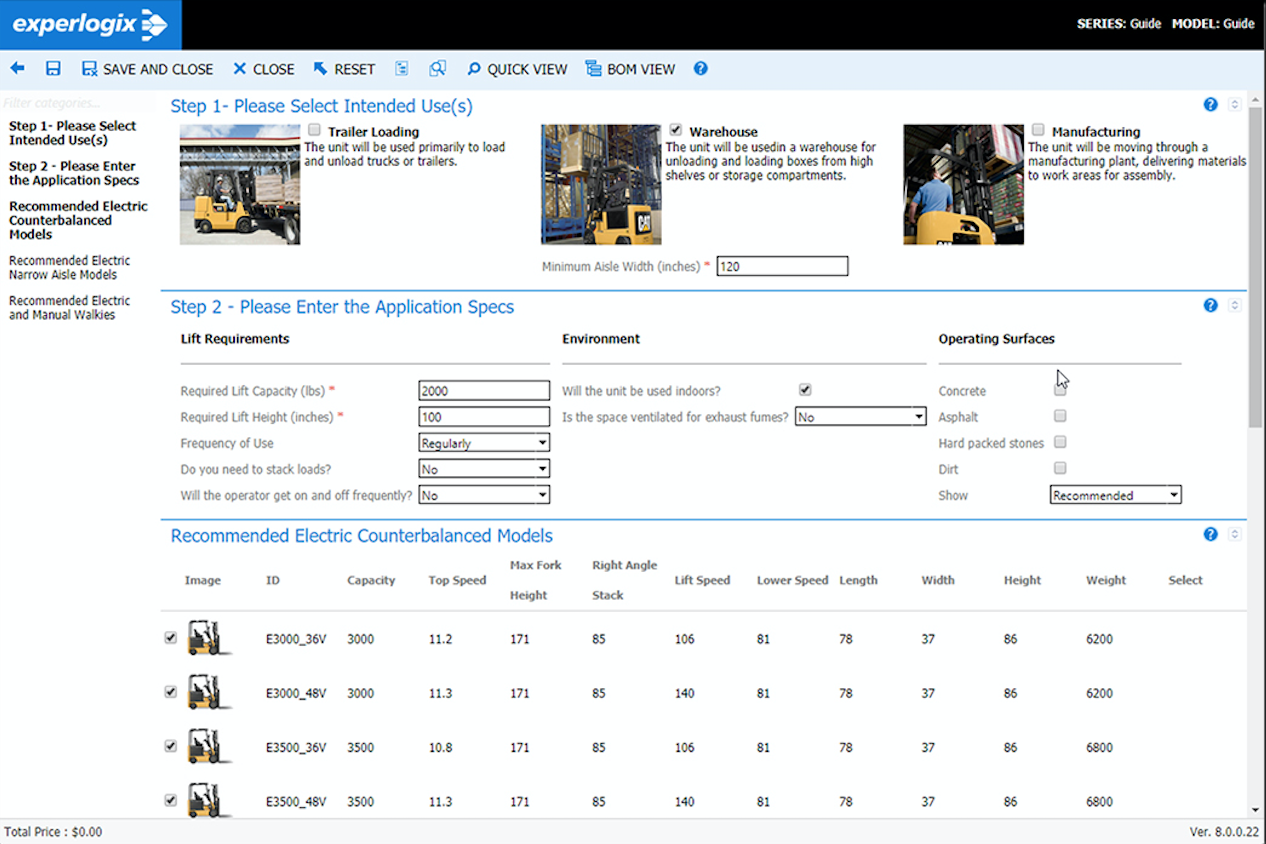1266x844 pixels.
Task: Open the Show Recommended dropdown
Action: point(1115,495)
